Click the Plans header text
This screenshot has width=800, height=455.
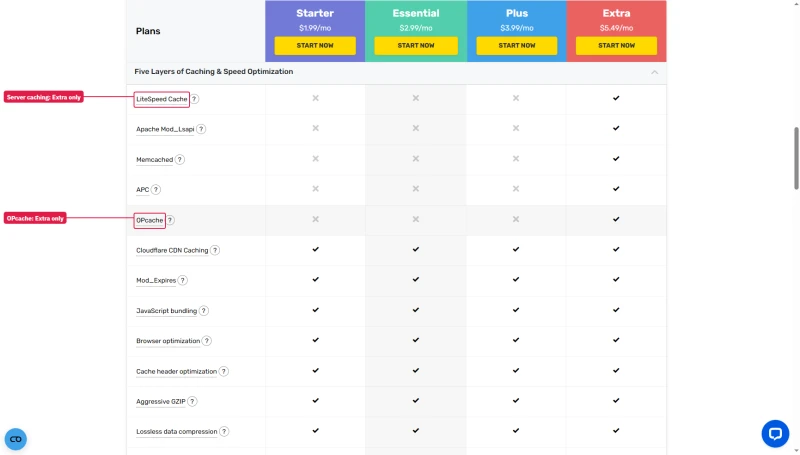(x=148, y=31)
